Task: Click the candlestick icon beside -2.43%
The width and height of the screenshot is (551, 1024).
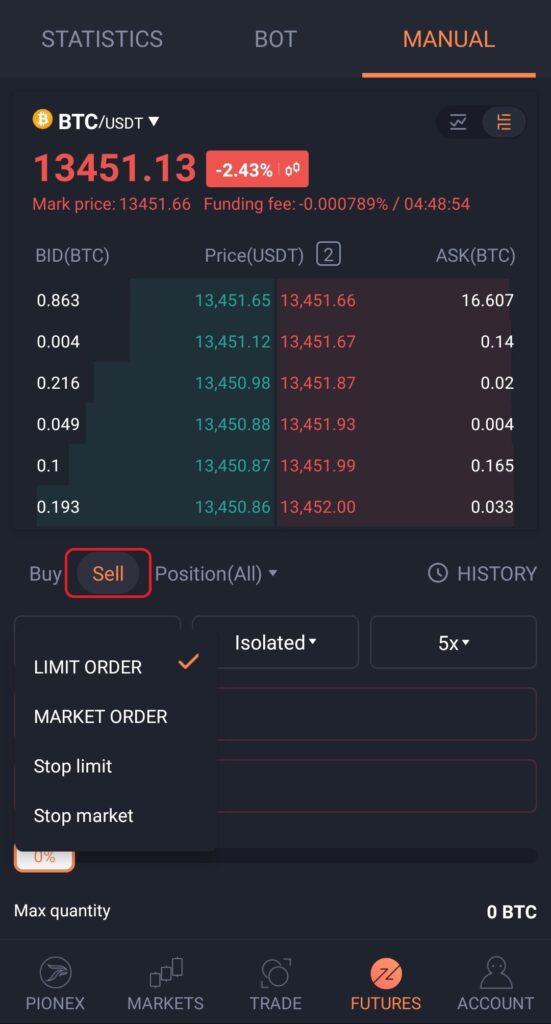Action: (x=292, y=170)
